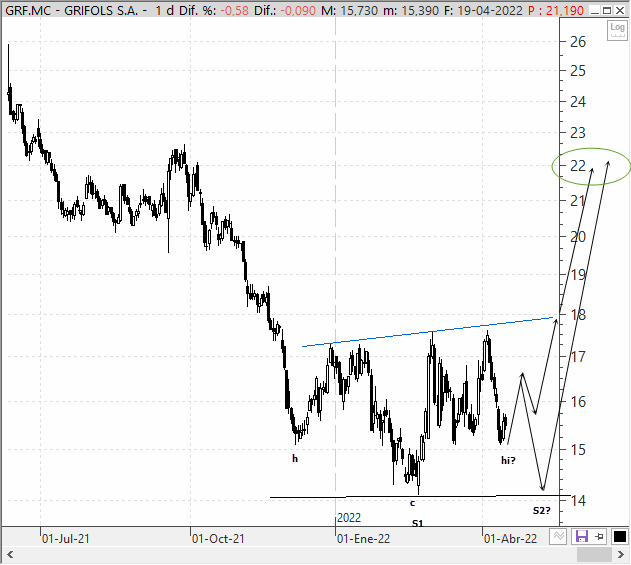Click the 'hi?' annotation label
This screenshot has height=565, width=631.
tap(508, 460)
